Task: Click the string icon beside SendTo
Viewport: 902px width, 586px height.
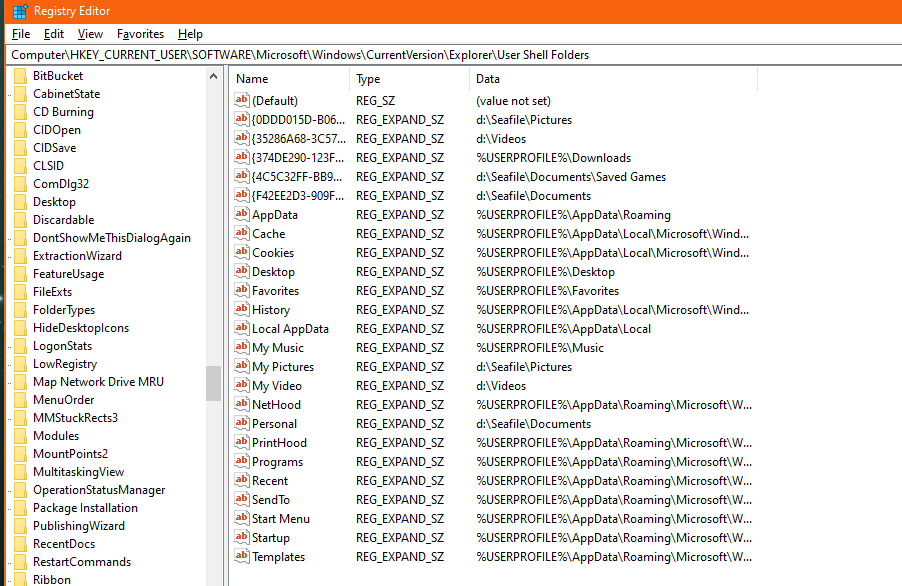Action: point(241,499)
